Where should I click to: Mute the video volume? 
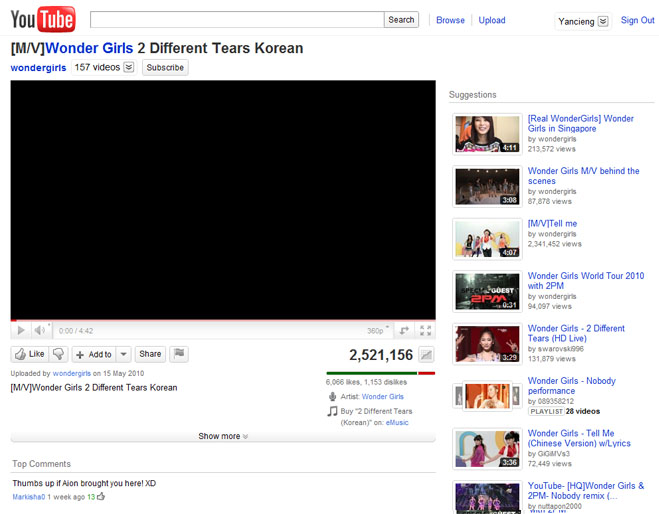pos(40,331)
